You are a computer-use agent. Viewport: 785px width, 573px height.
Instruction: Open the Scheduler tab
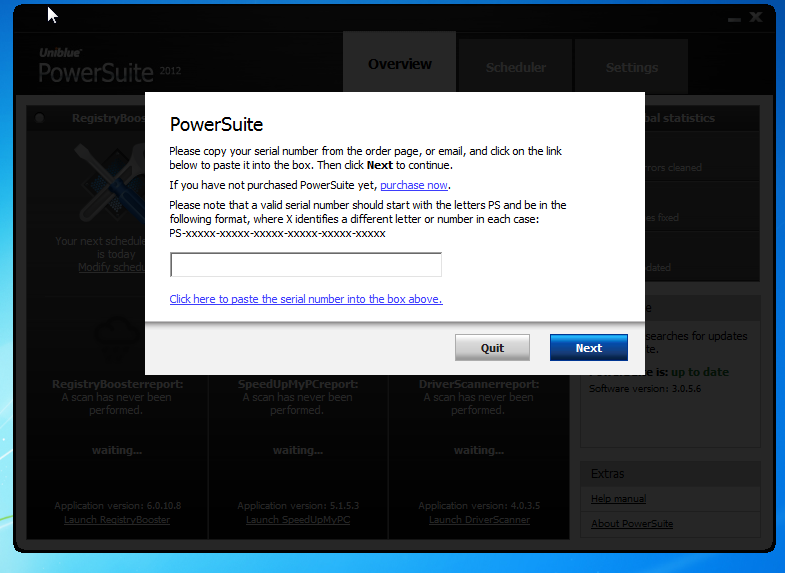[x=516, y=68]
